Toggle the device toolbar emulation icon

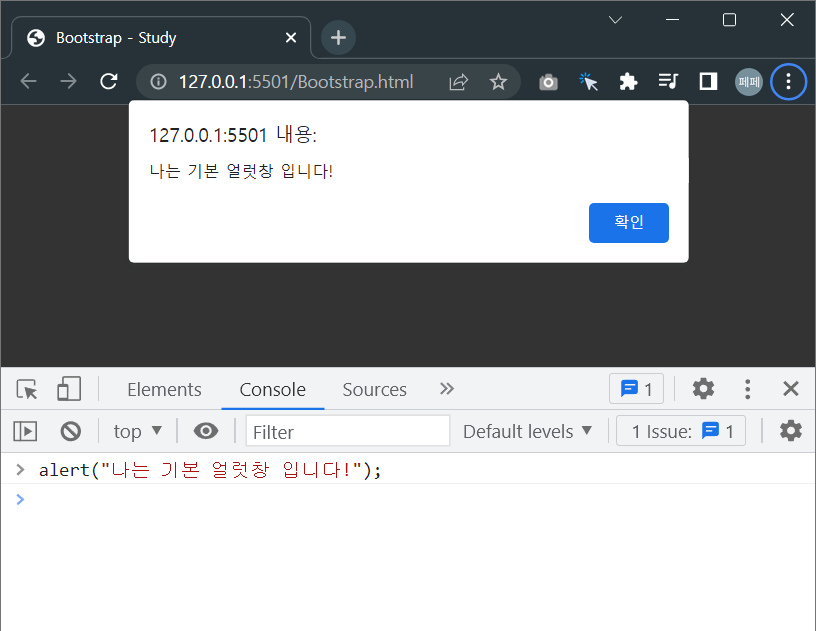[x=67, y=389]
